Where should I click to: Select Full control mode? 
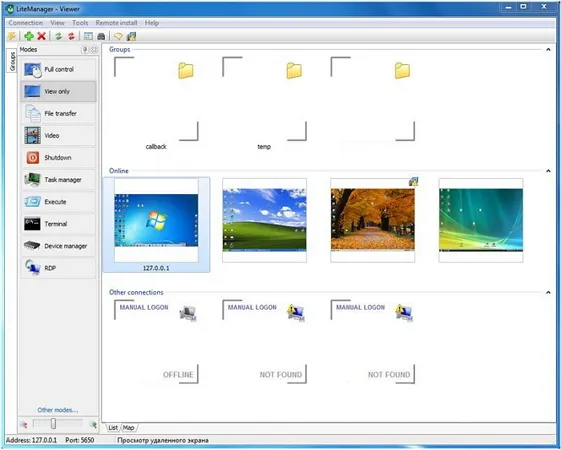click(x=58, y=69)
